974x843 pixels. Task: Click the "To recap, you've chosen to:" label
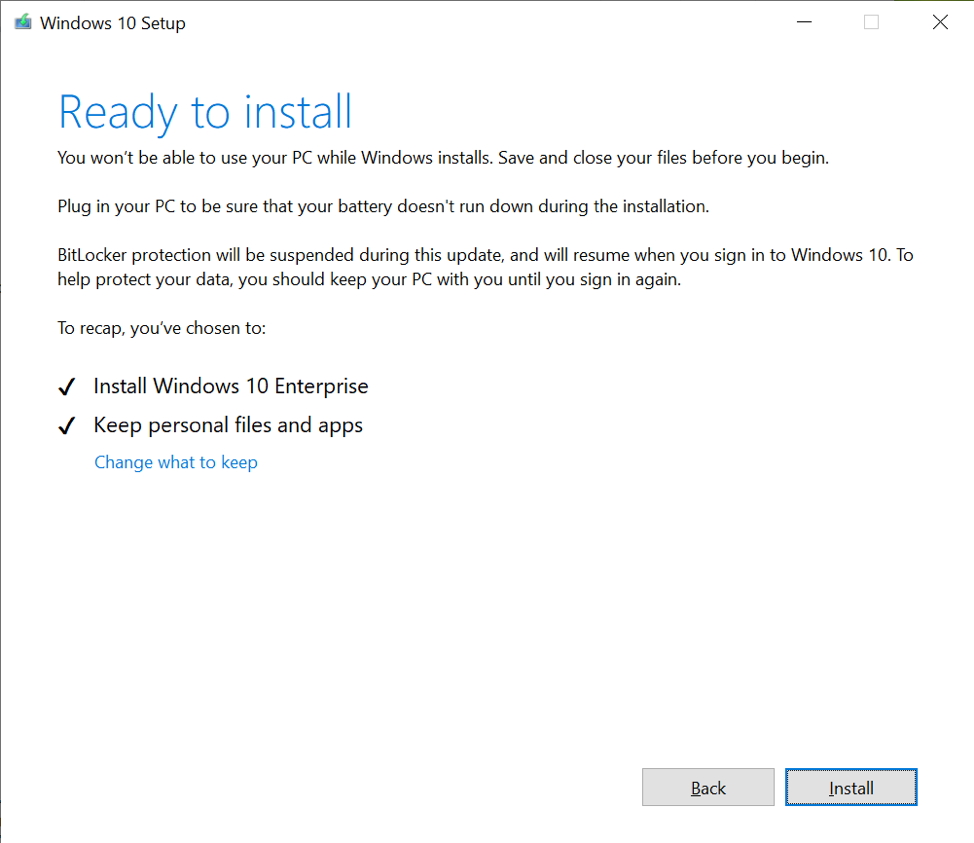(160, 327)
